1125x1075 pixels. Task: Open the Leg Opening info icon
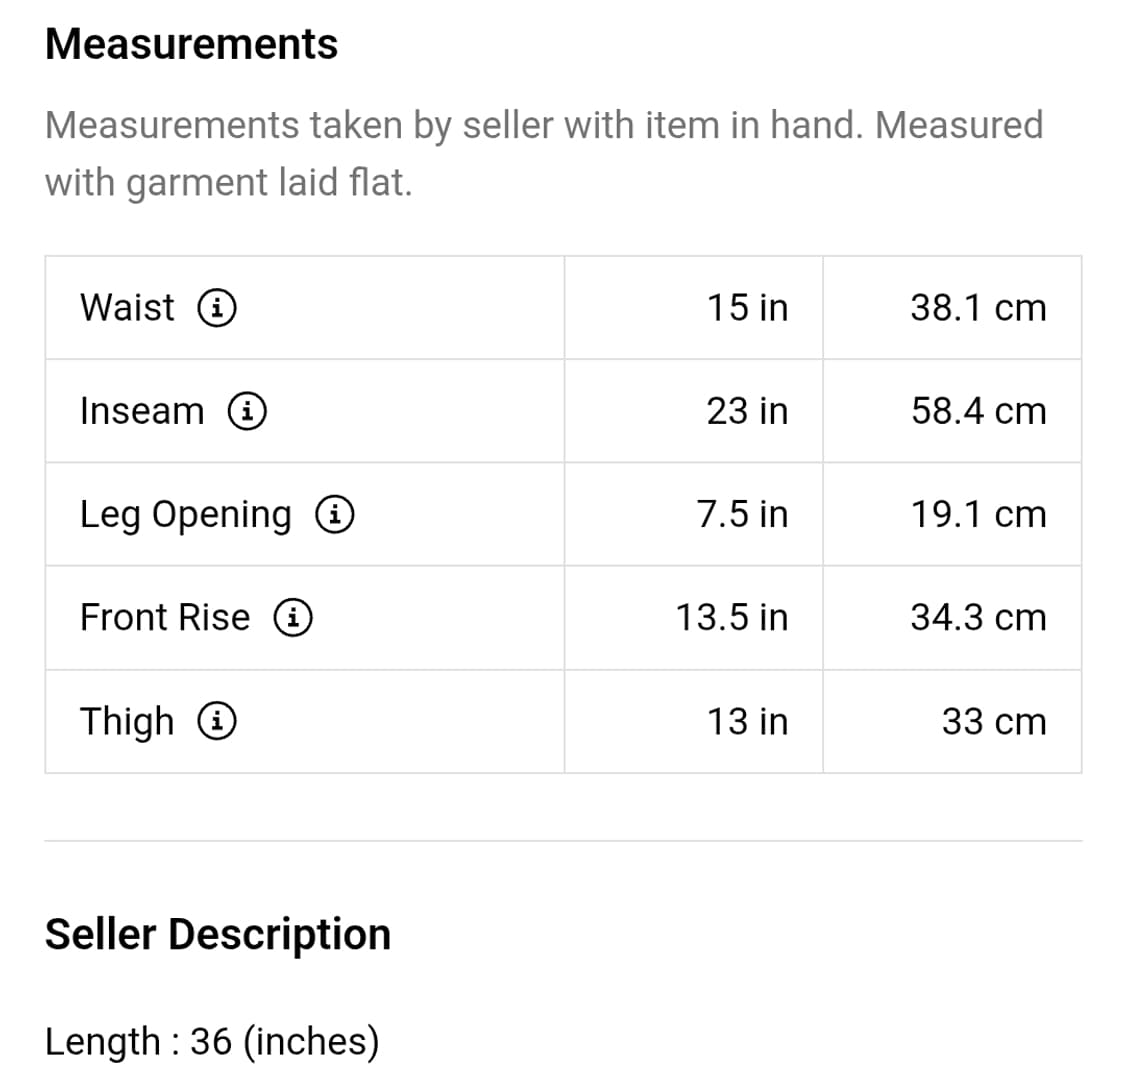335,515
